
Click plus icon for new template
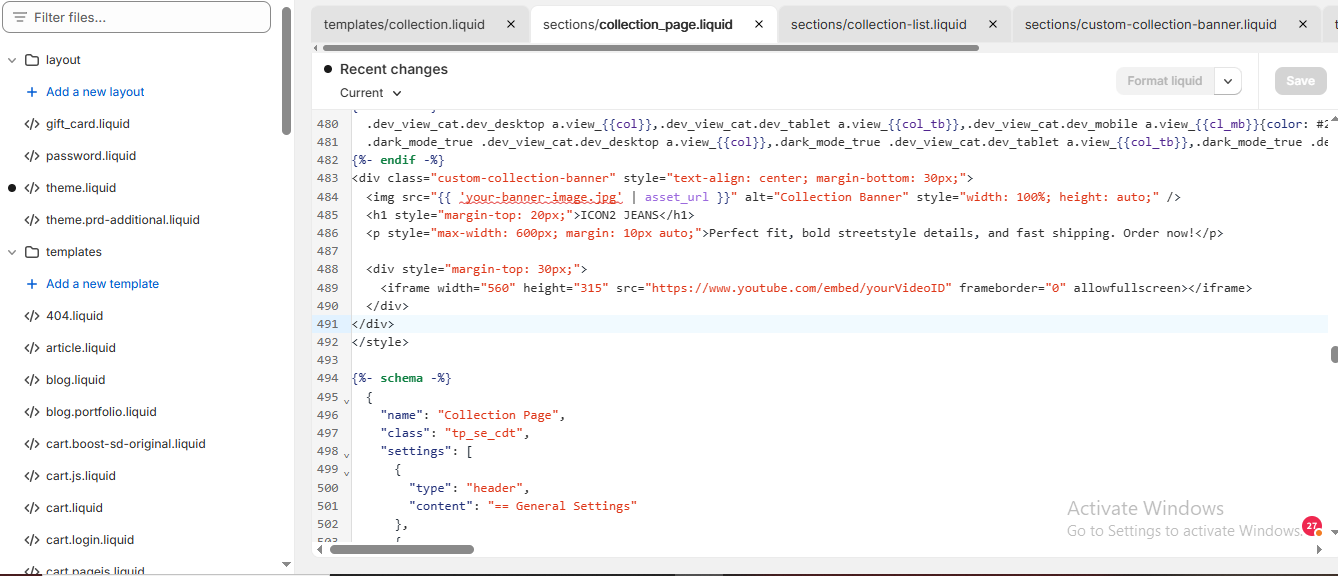coord(32,284)
